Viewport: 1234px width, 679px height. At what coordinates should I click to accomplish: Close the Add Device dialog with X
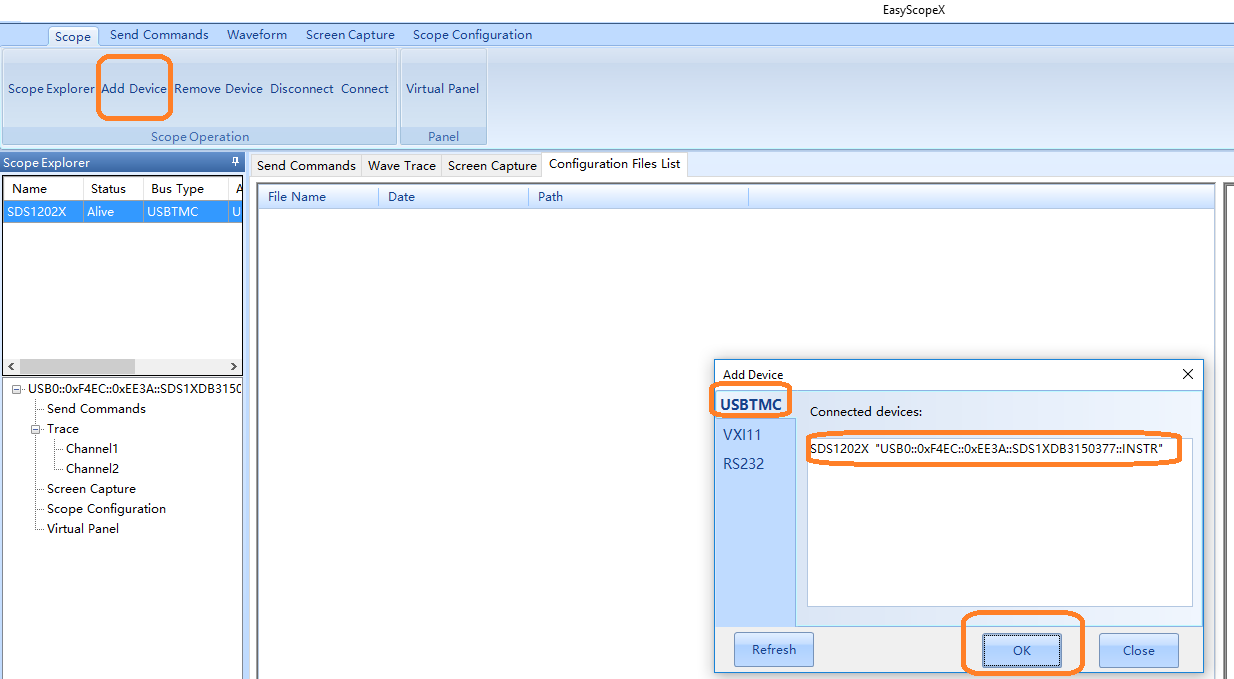1188,374
